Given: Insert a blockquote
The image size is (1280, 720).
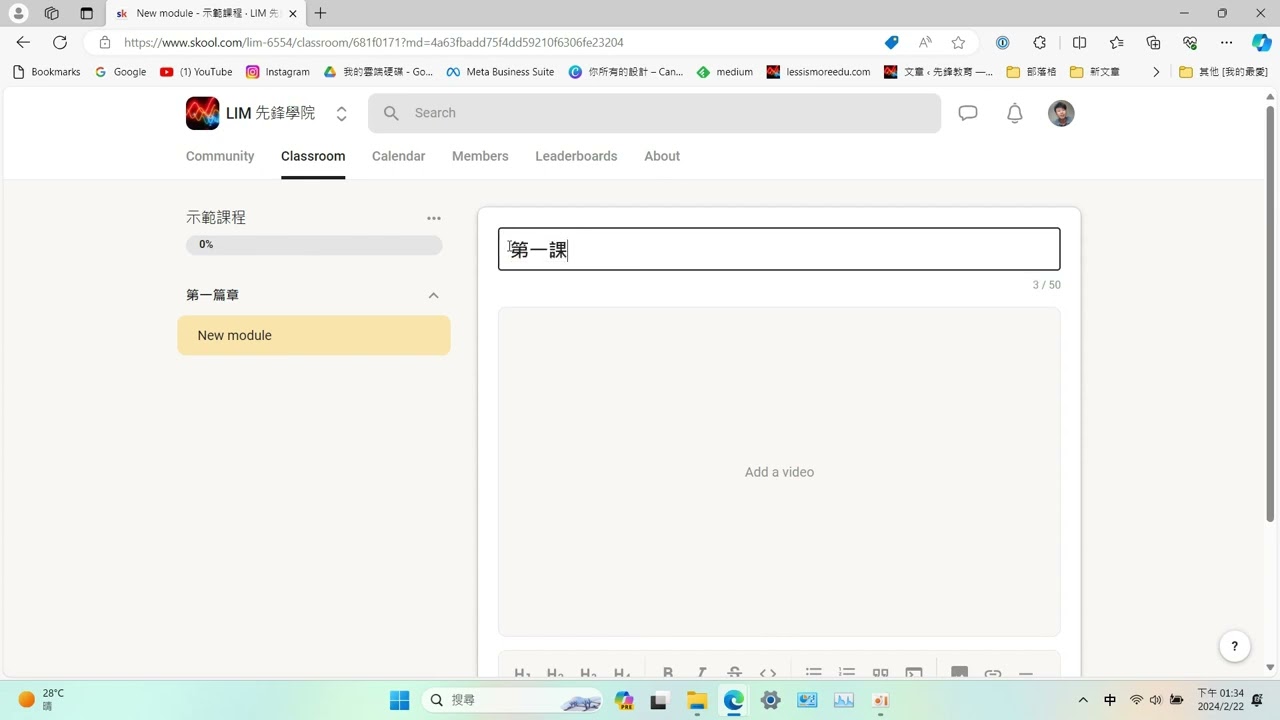Looking at the screenshot, I should pos(880,672).
